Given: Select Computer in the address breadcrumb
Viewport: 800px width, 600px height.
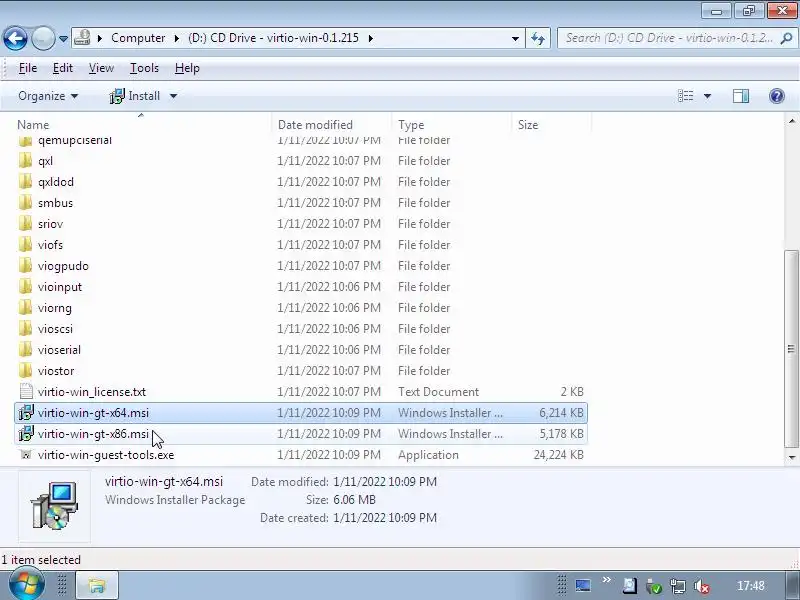Looking at the screenshot, I should (138, 38).
